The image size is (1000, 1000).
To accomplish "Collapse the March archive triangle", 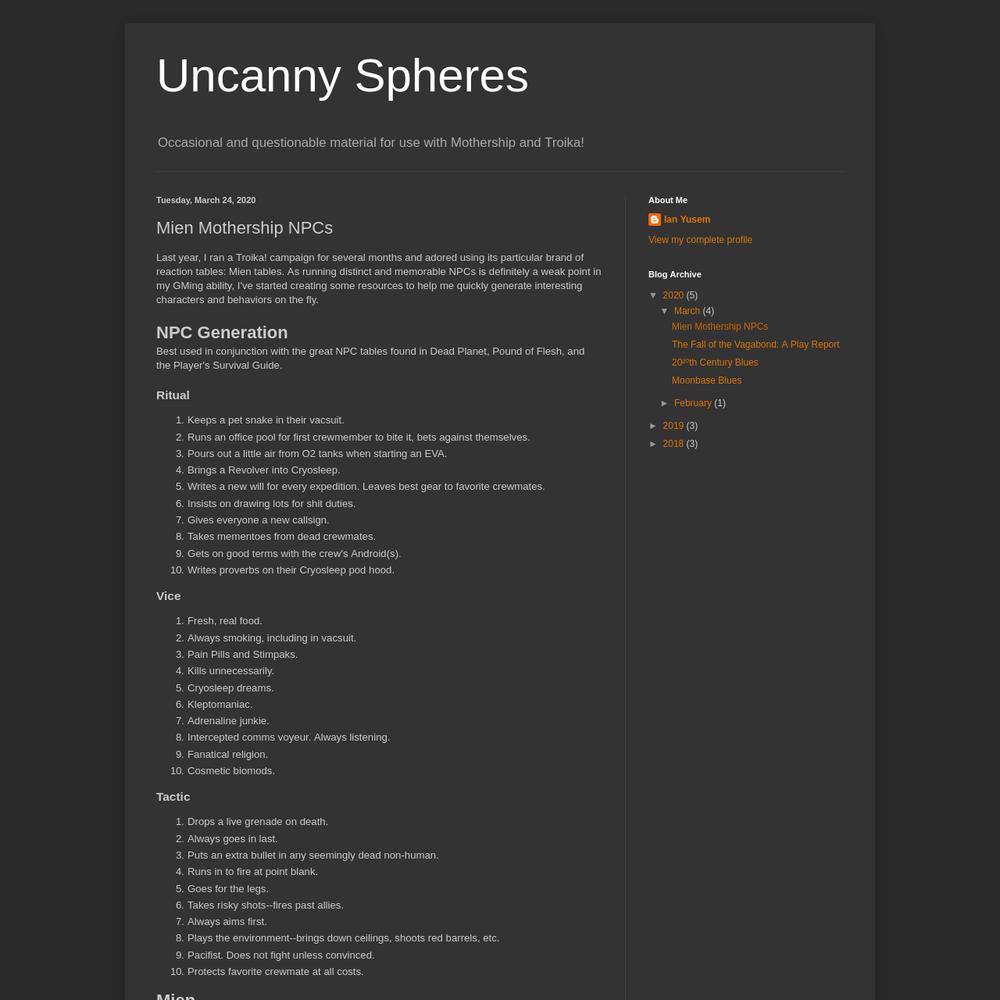I will click(x=665, y=311).
